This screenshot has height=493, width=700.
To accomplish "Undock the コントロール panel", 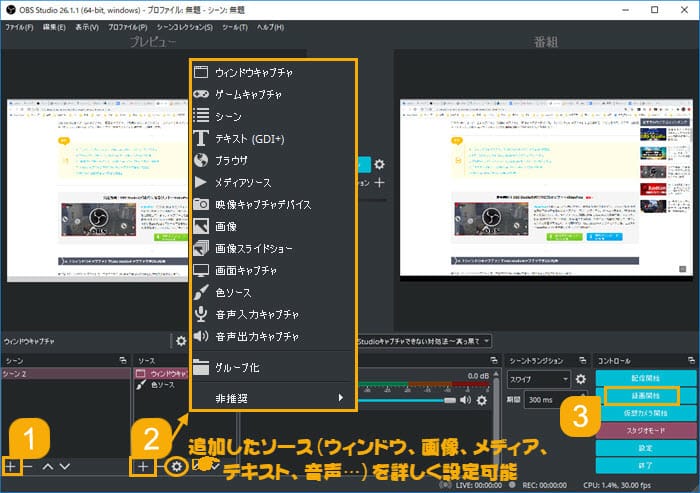I will point(692,360).
